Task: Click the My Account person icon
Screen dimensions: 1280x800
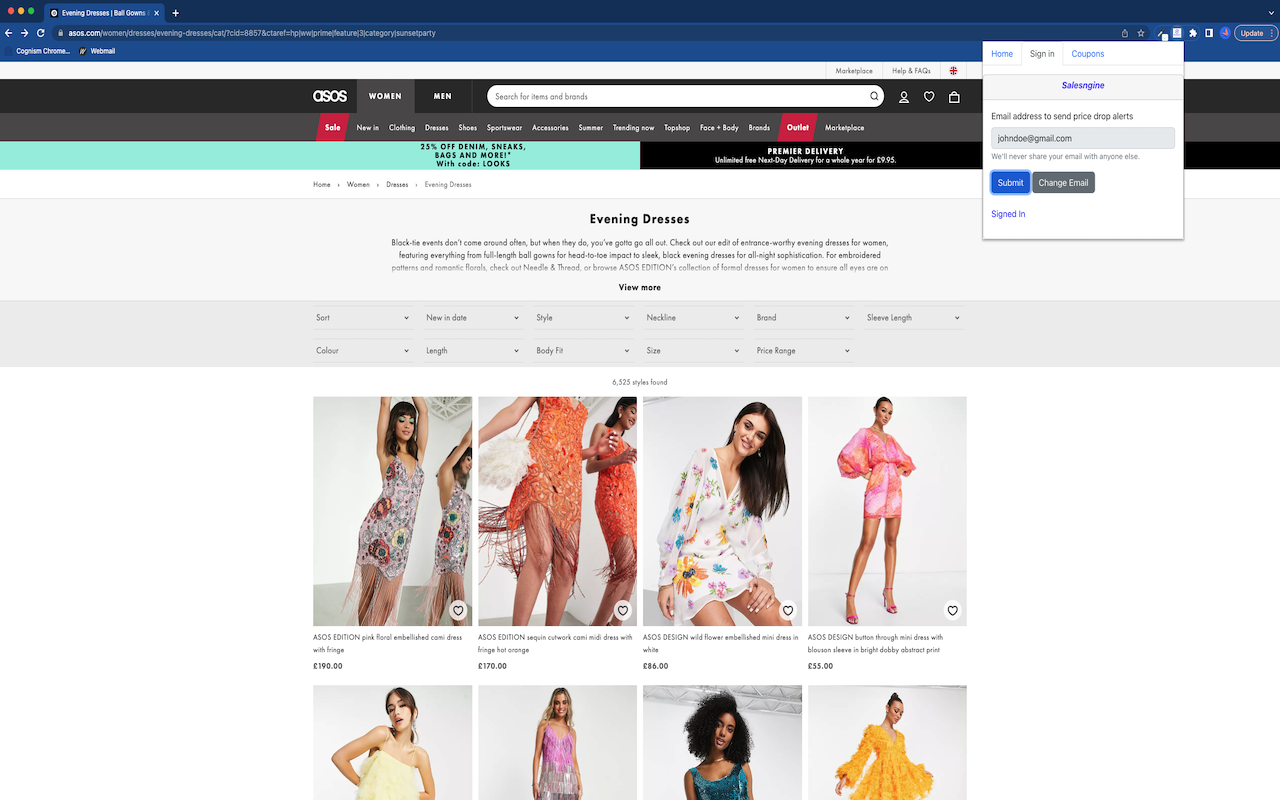Action: 904,96
